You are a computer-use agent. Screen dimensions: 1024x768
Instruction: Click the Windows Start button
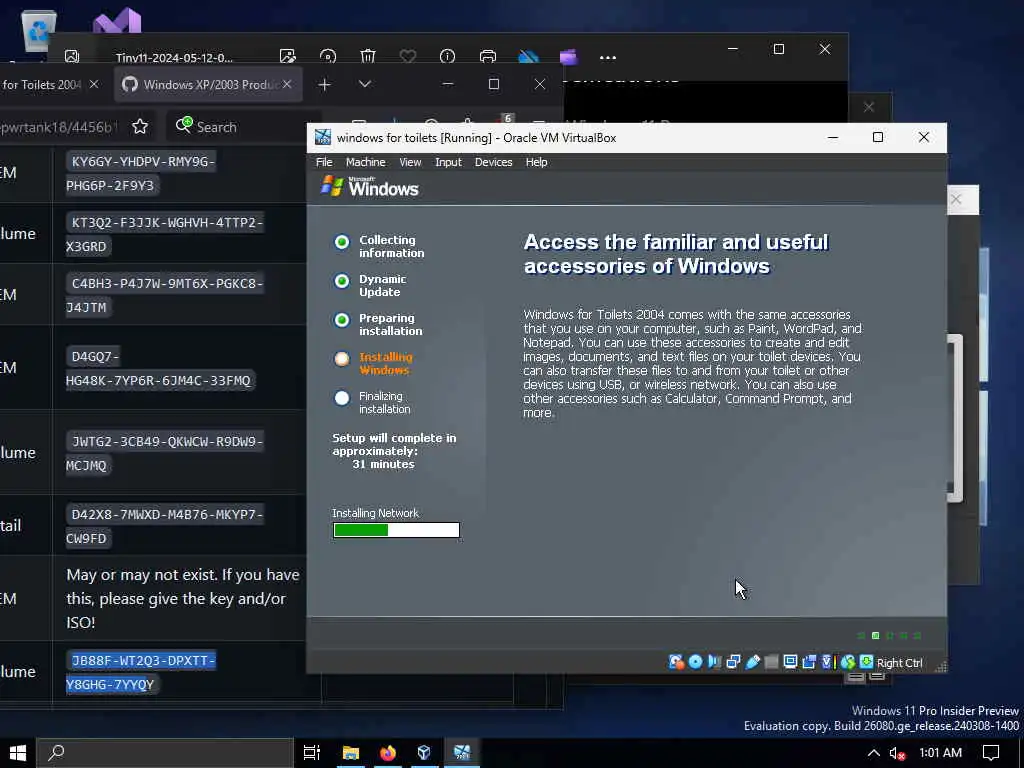(x=18, y=753)
